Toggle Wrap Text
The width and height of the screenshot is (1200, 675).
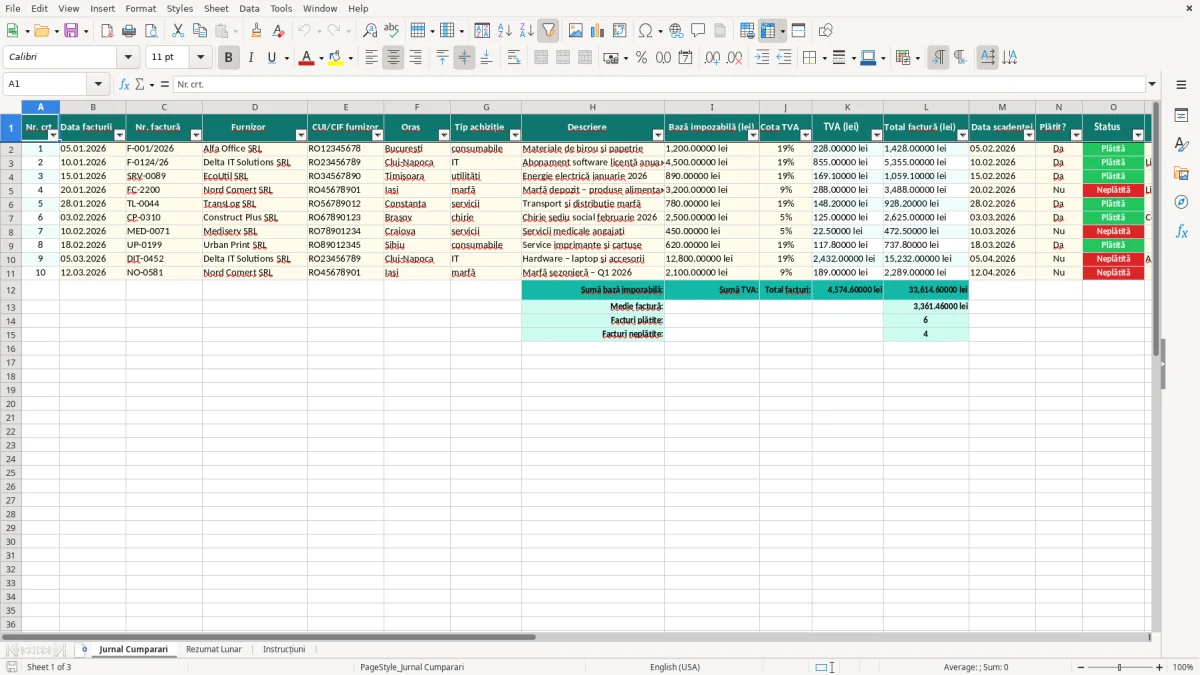pyautogui.click(x=514, y=58)
